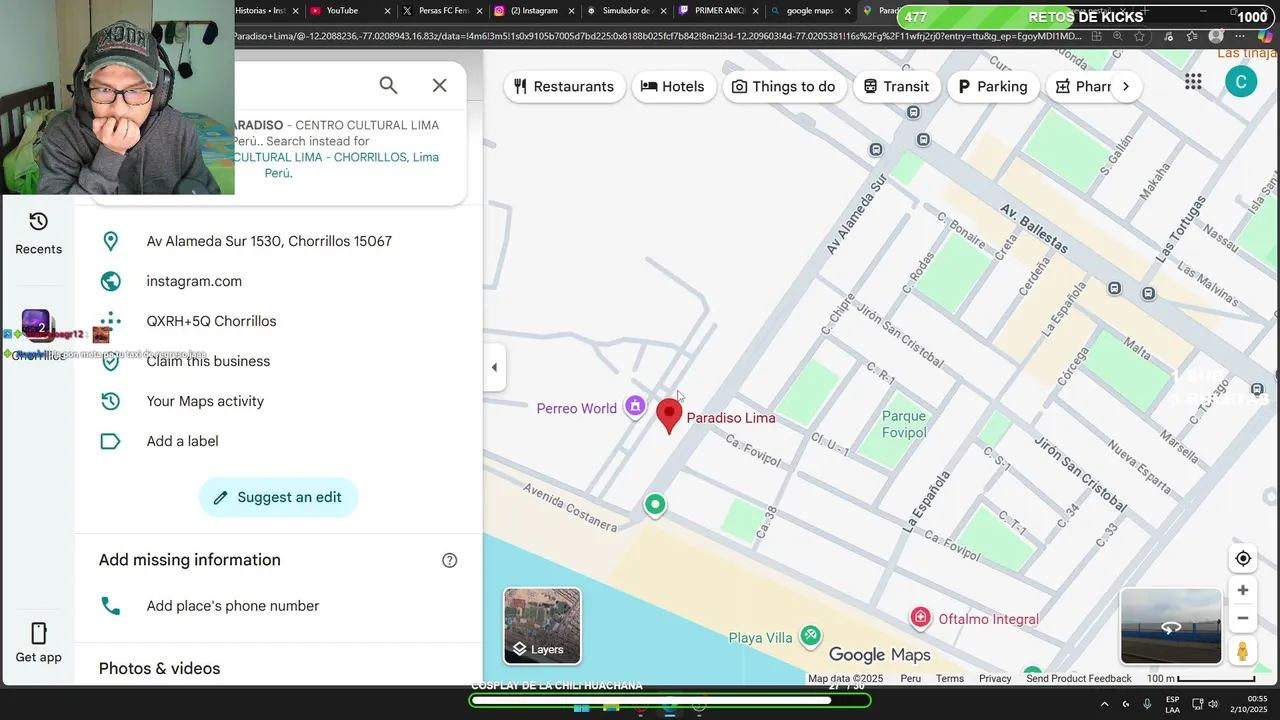
Task: Click Your Maps activity
Action: coord(205,401)
